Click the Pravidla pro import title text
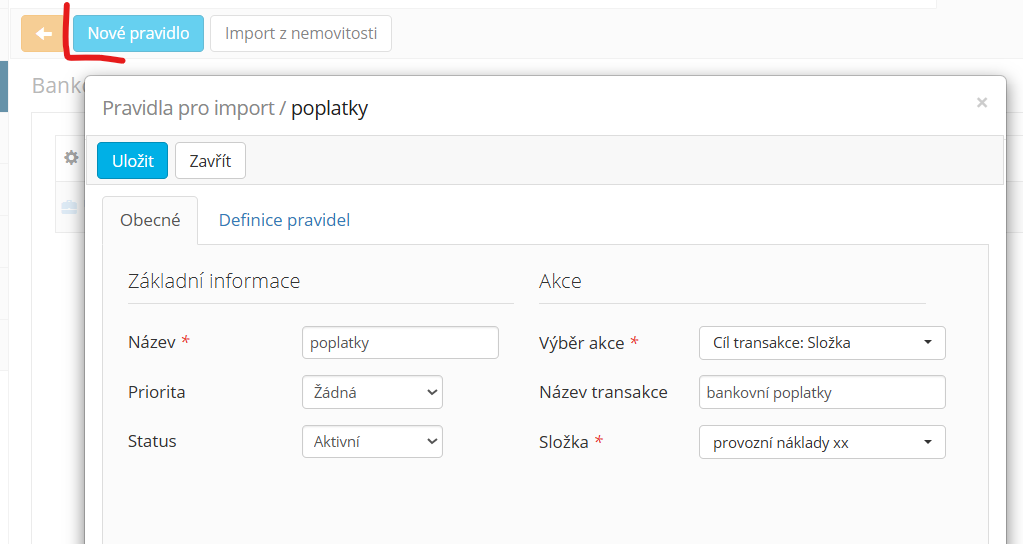Screen dimensions: 1023x544 188,108
